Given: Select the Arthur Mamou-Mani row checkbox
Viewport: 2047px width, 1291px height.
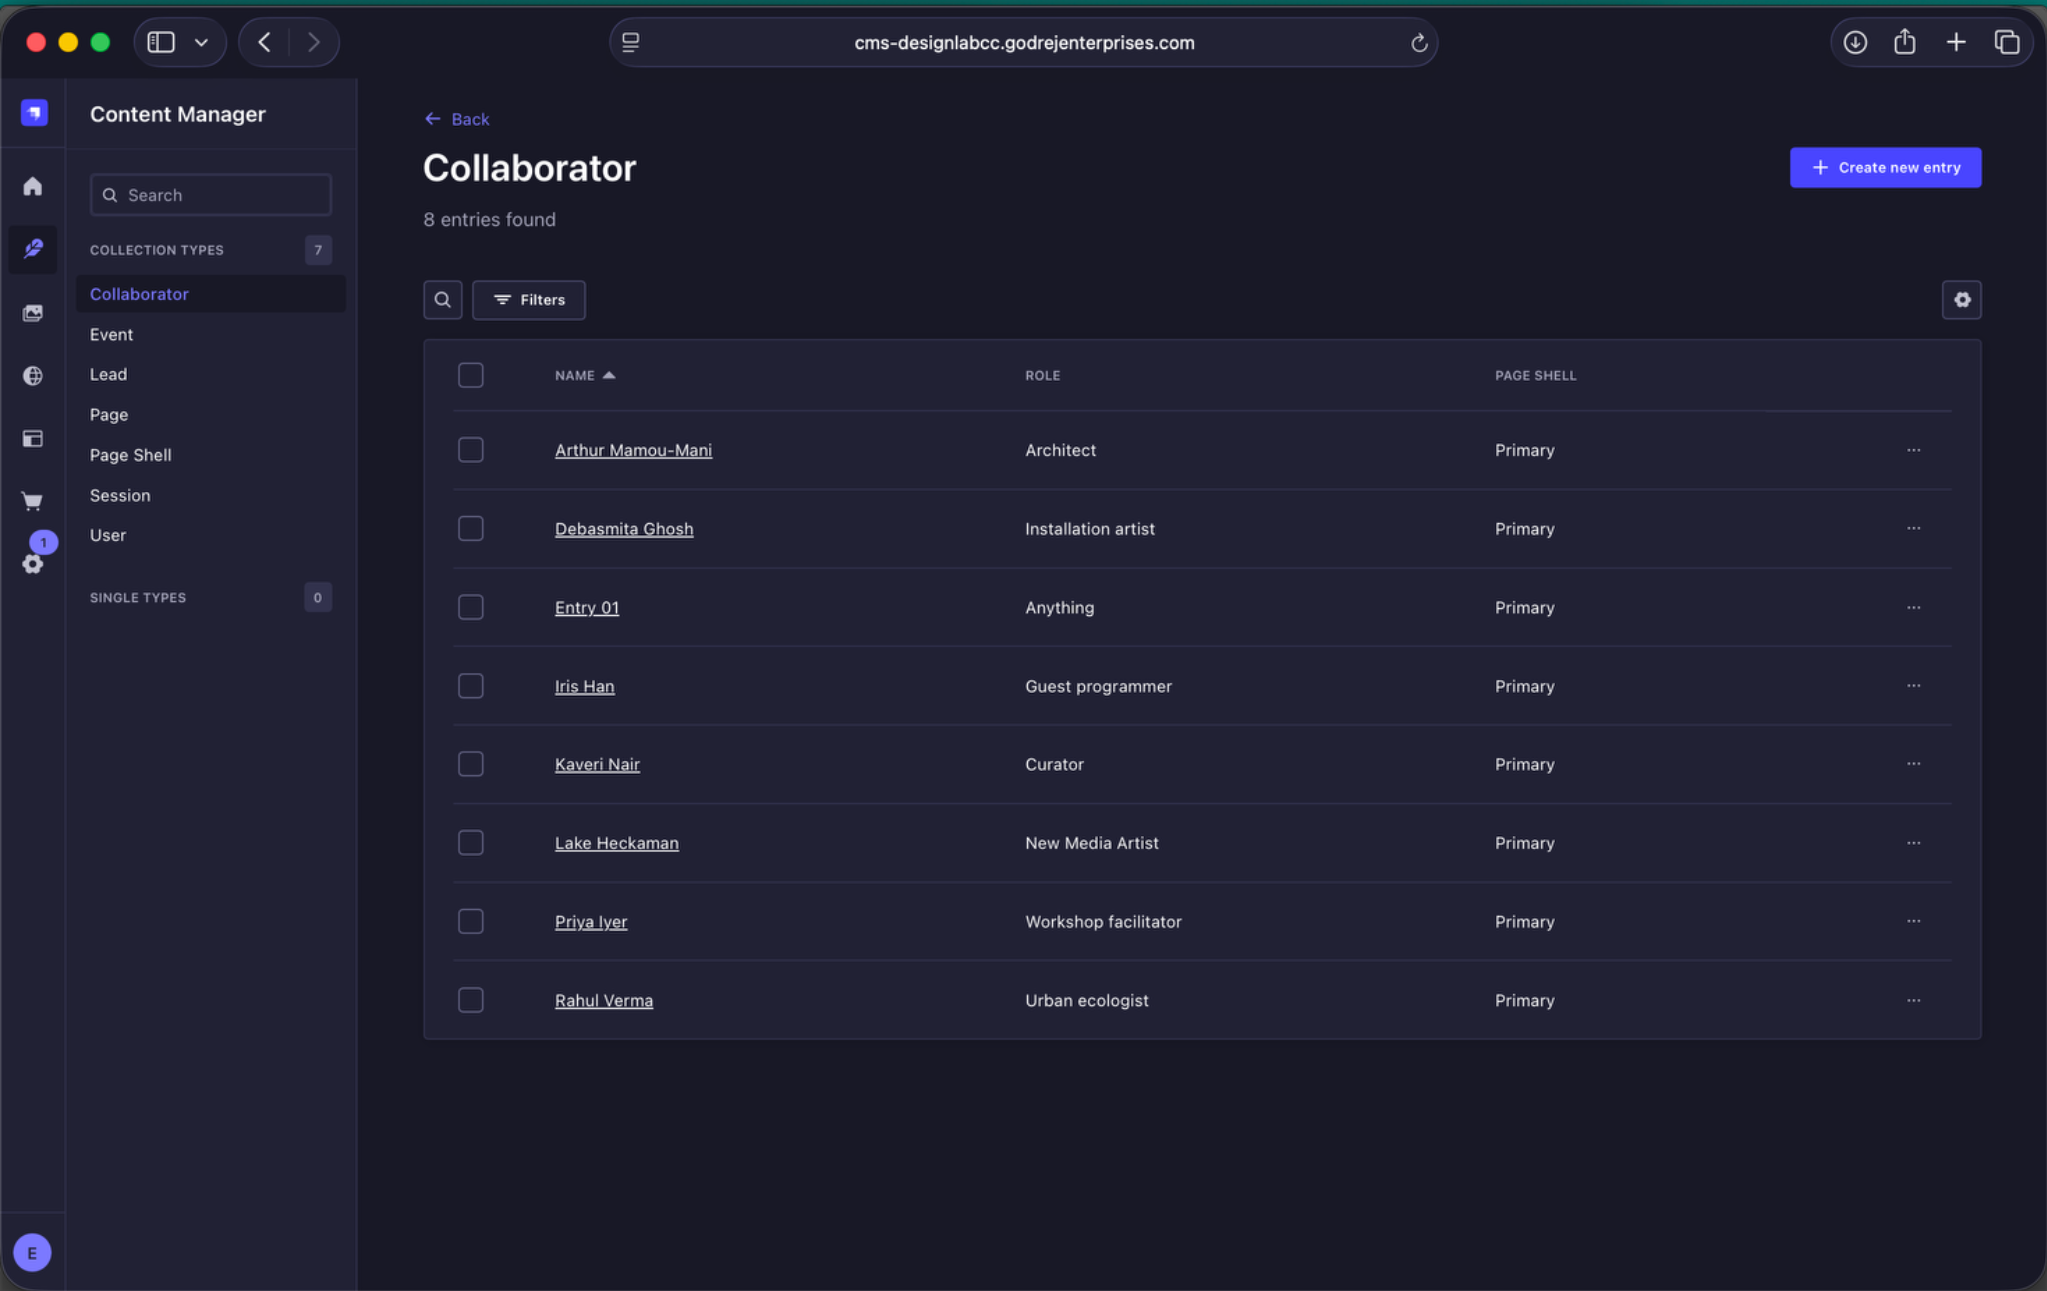Looking at the screenshot, I should point(470,450).
